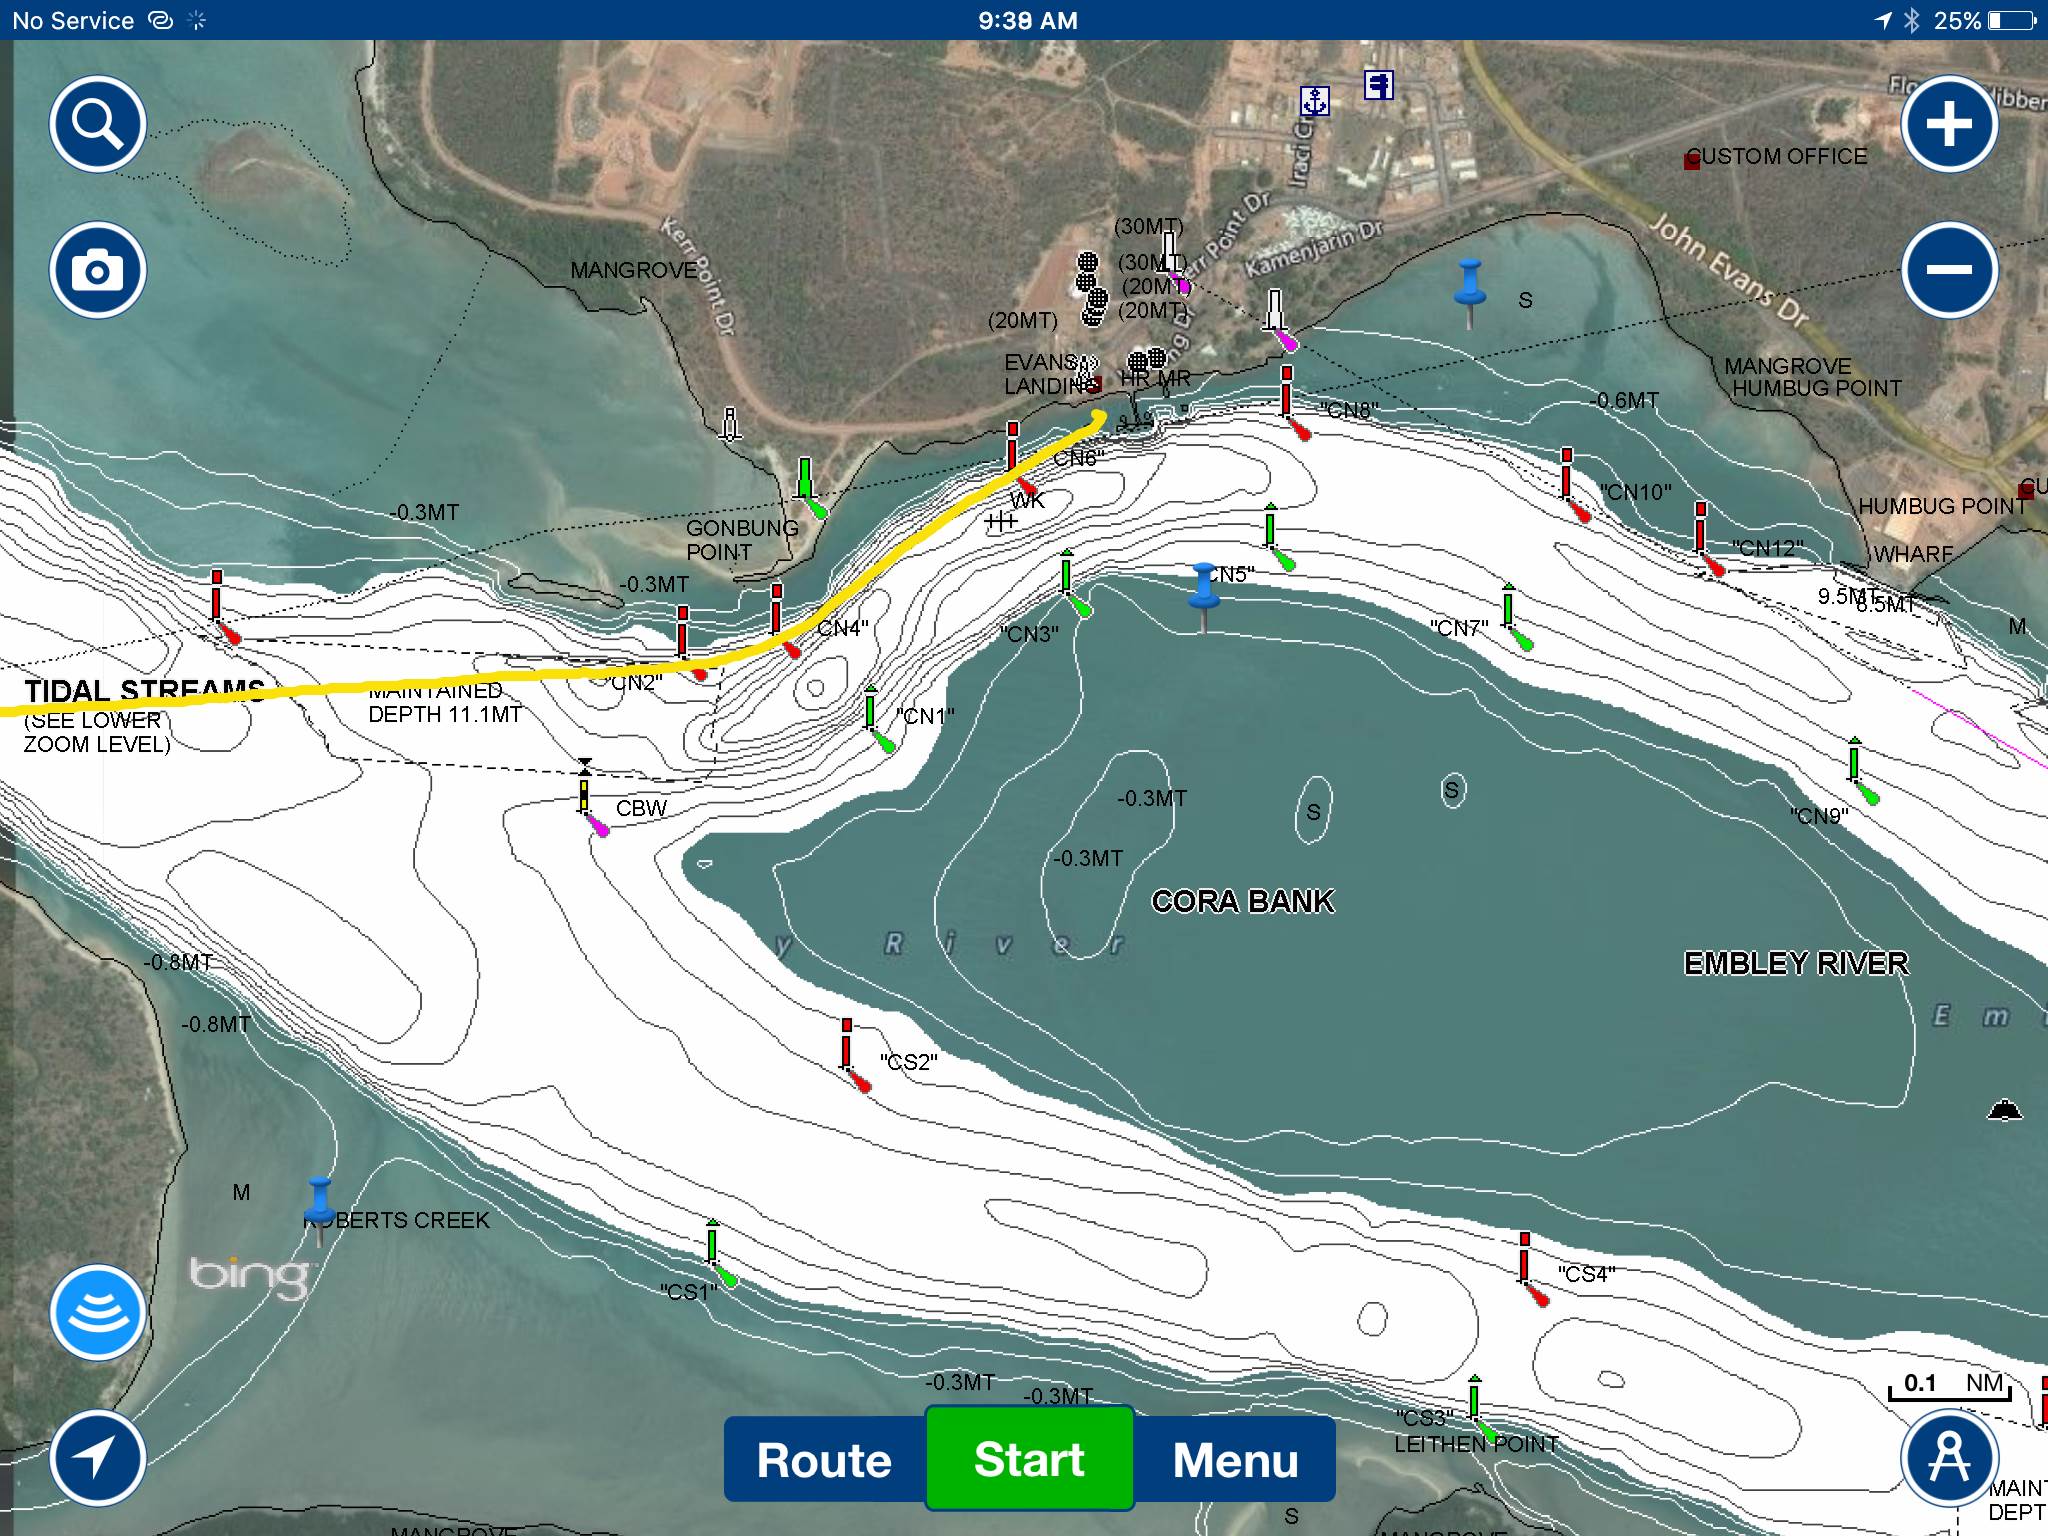Tap blue pin east of Kamenjarin Dr
Image resolution: width=2048 pixels, height=1536 pixels.
(x=1469, y=283)
